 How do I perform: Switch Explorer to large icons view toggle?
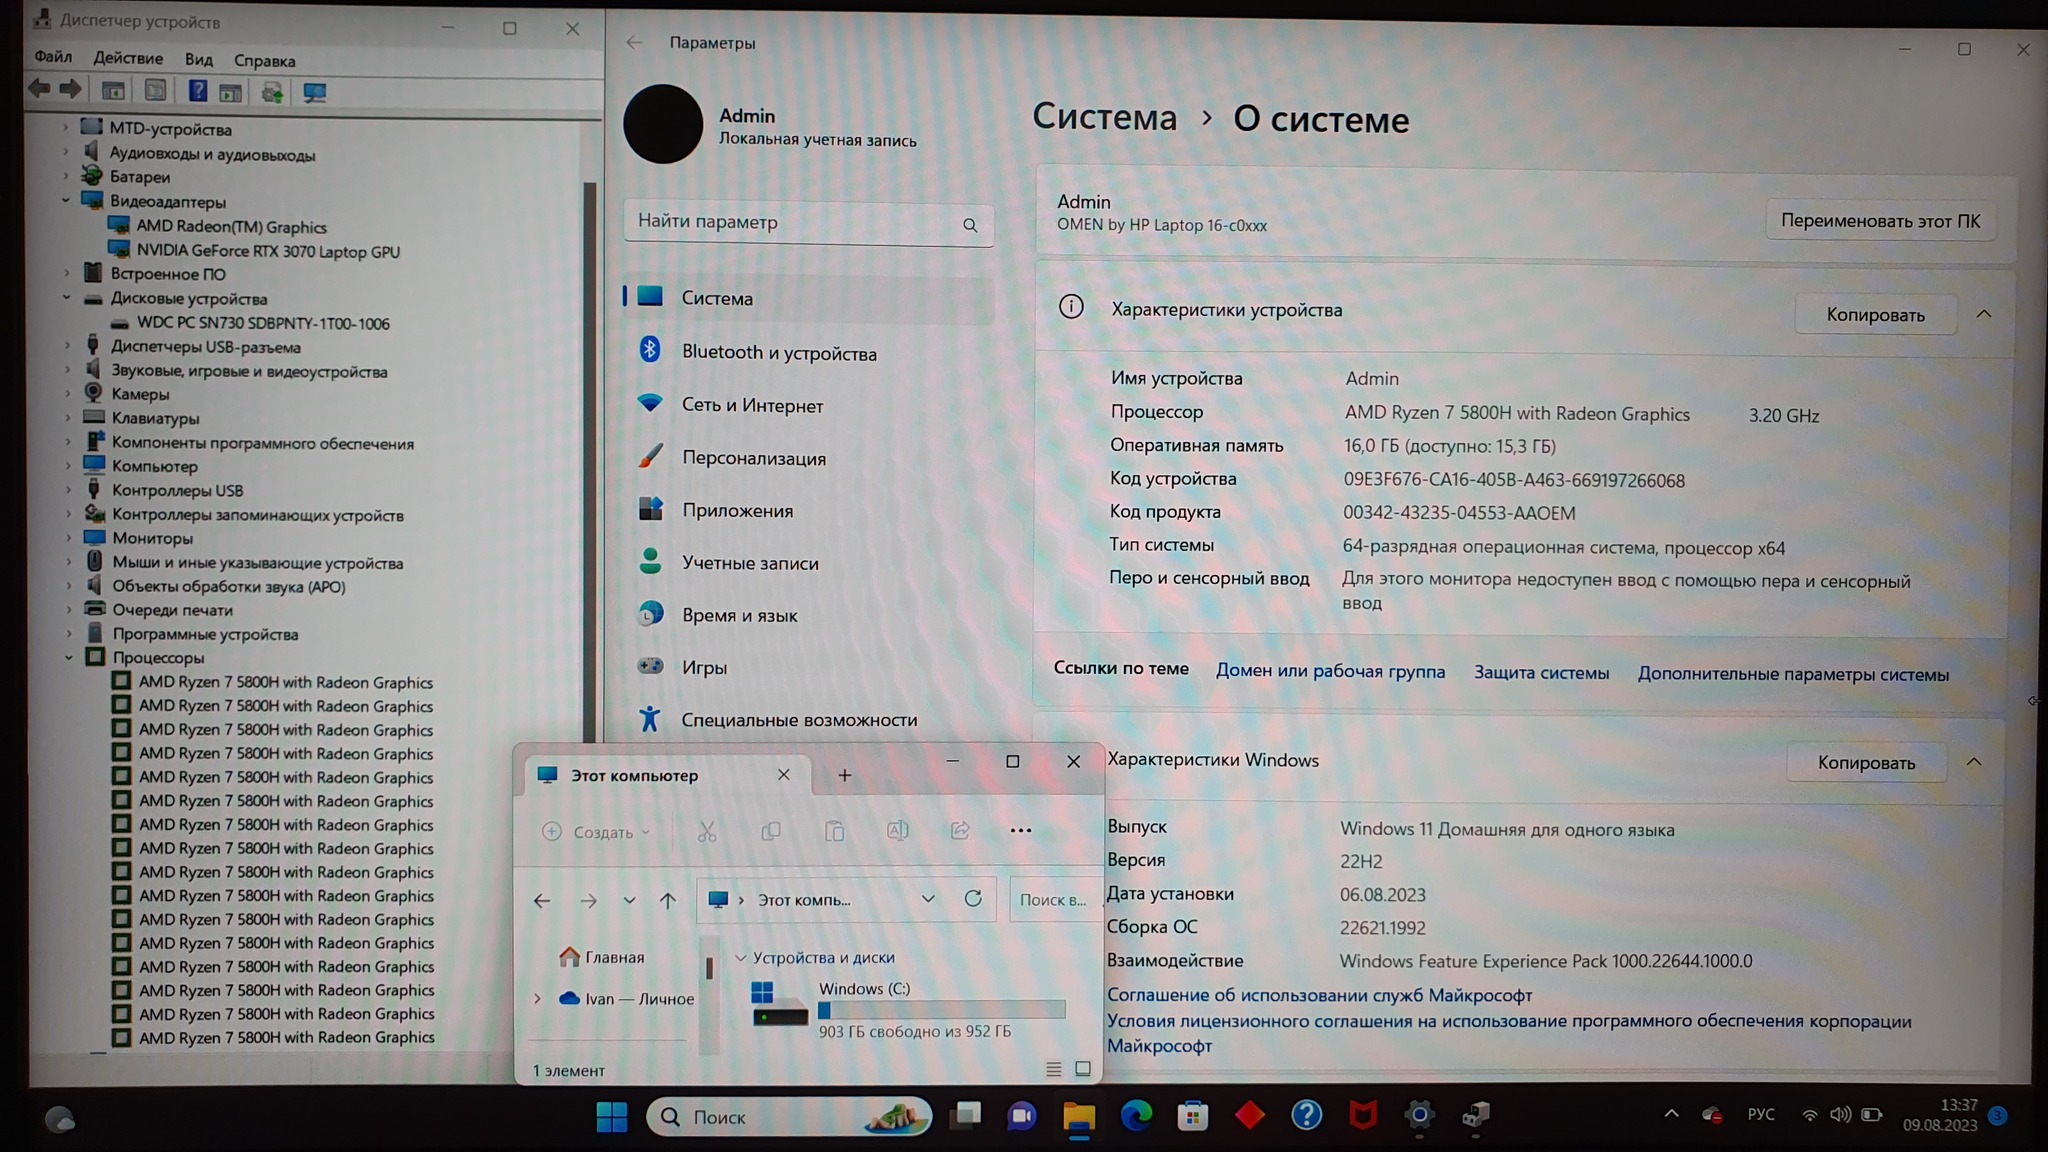pos(1083,1070)
